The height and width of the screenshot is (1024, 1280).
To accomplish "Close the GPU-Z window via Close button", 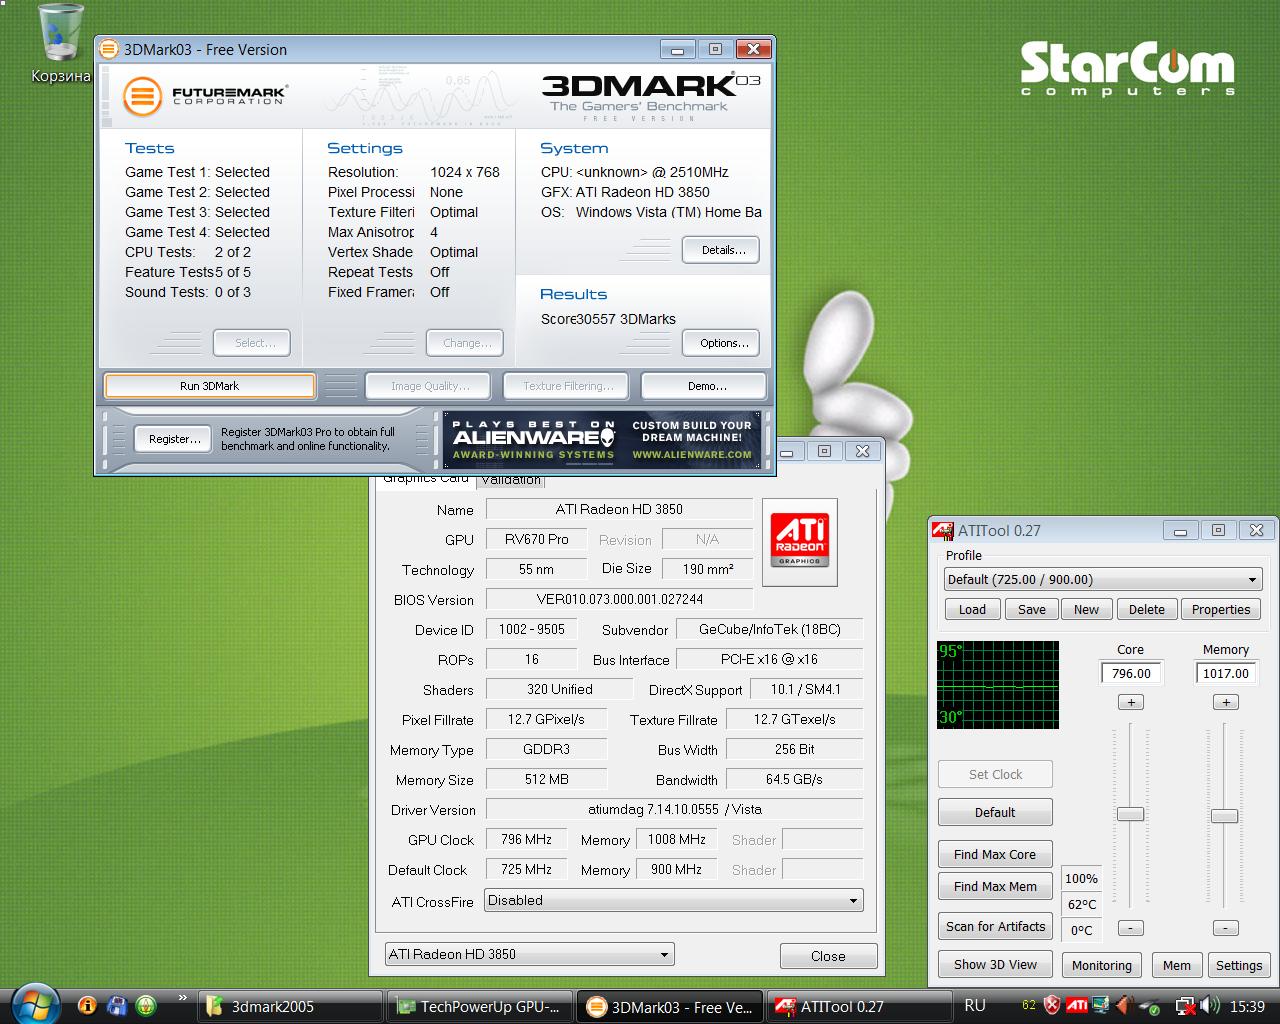I will point(828,956).
